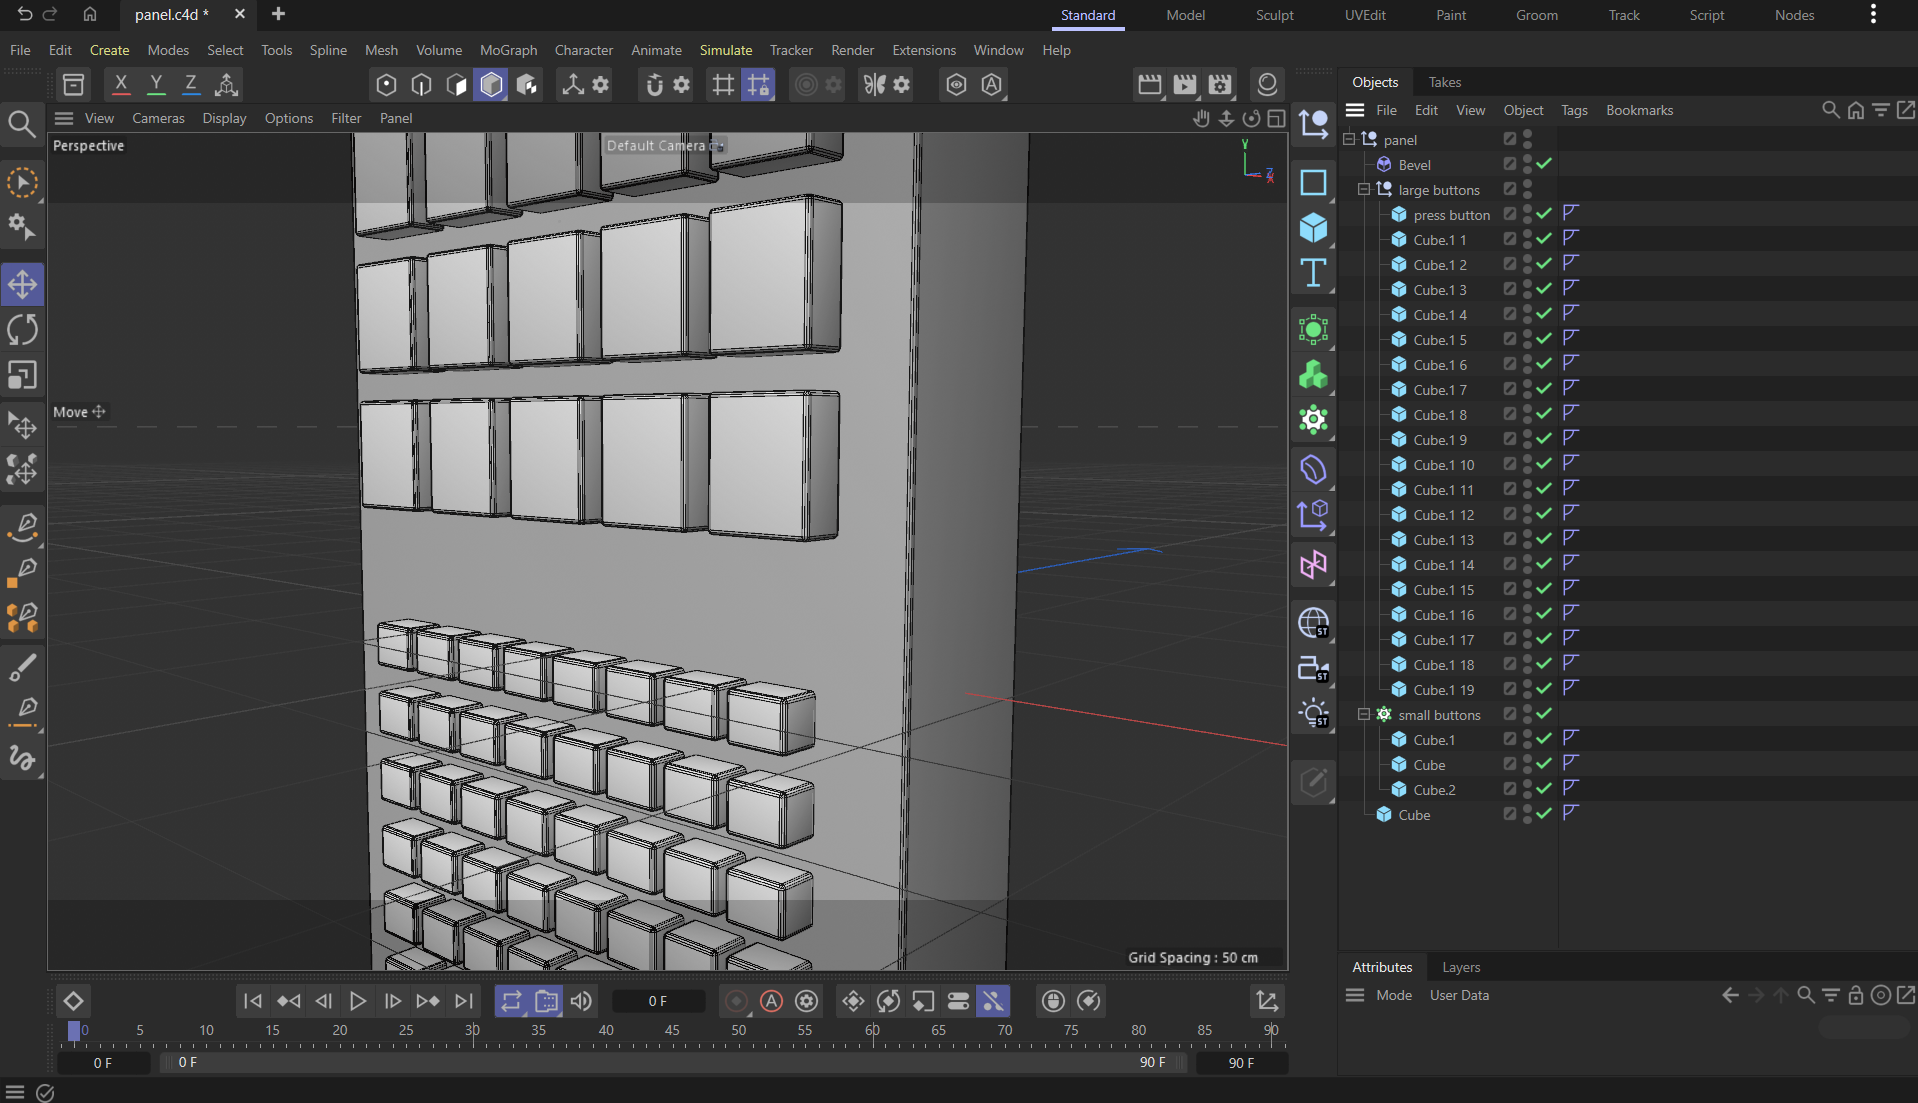
Task: Select the Points mode icon
Action: pos(386,85)
